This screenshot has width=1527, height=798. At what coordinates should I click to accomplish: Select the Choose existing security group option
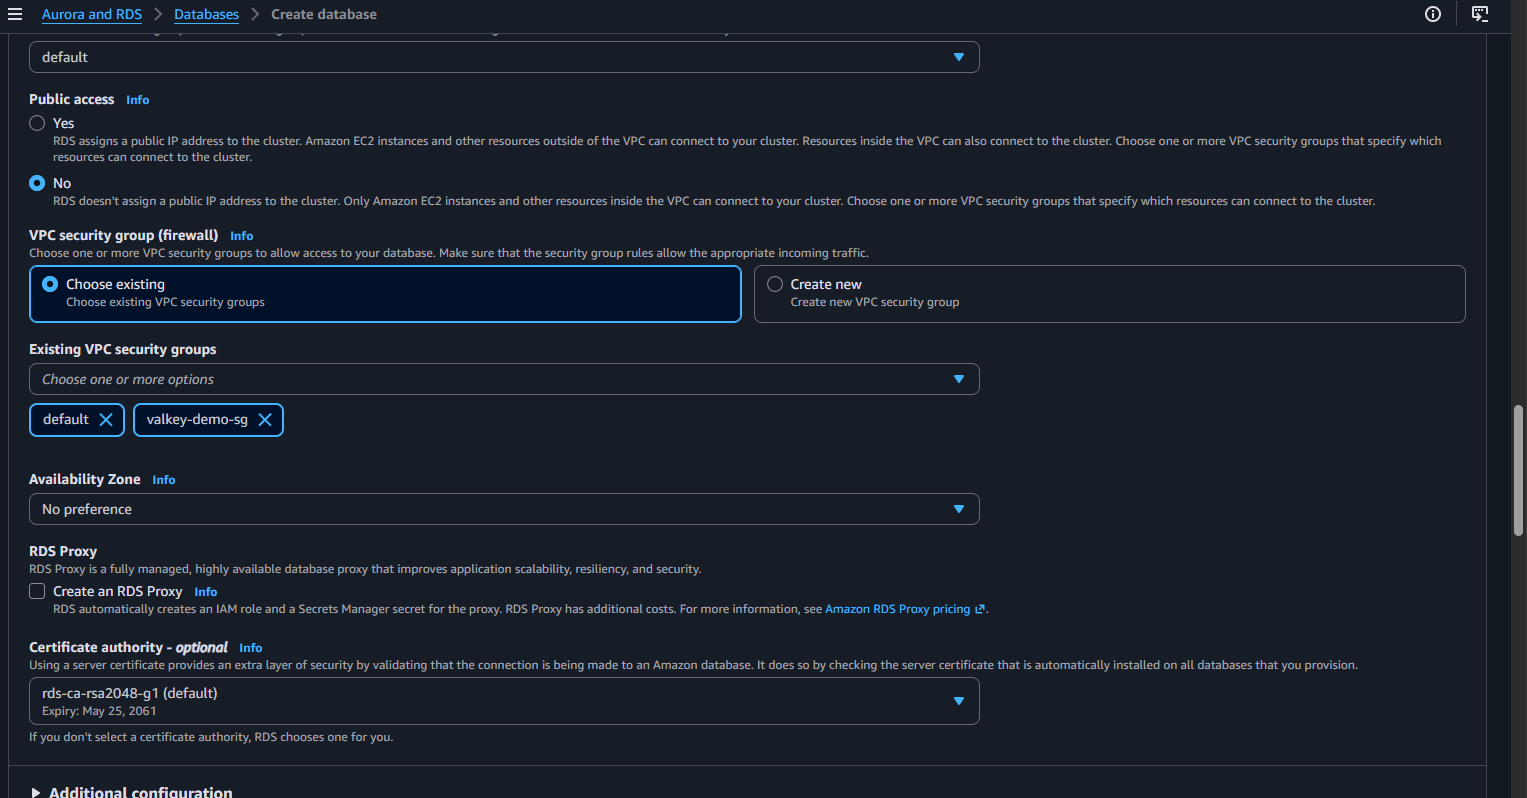pos(385,294)
